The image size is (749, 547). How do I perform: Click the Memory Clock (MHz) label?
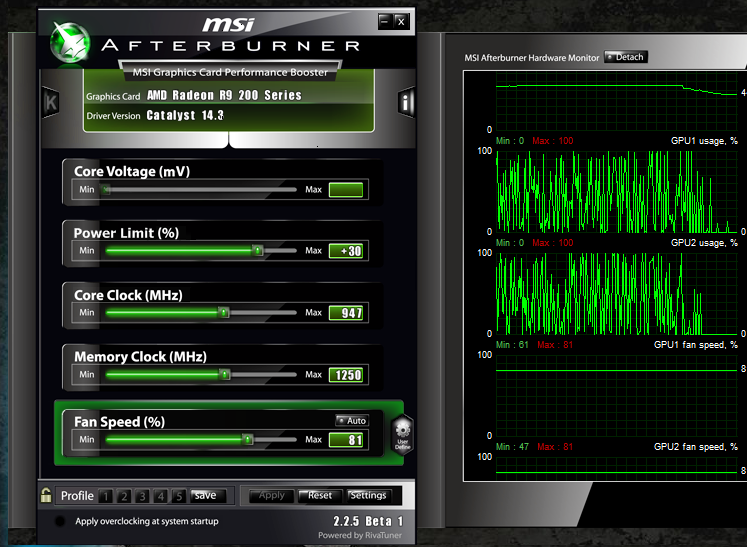point(140,357)
